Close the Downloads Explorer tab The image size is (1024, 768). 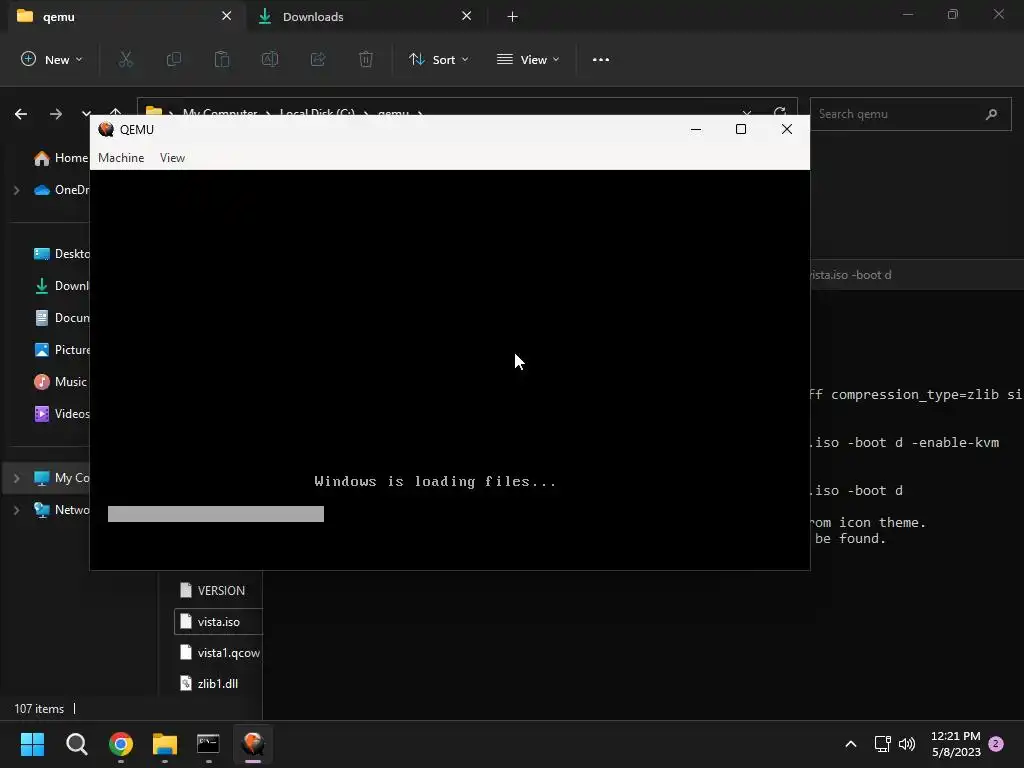(x=466, y=16)
